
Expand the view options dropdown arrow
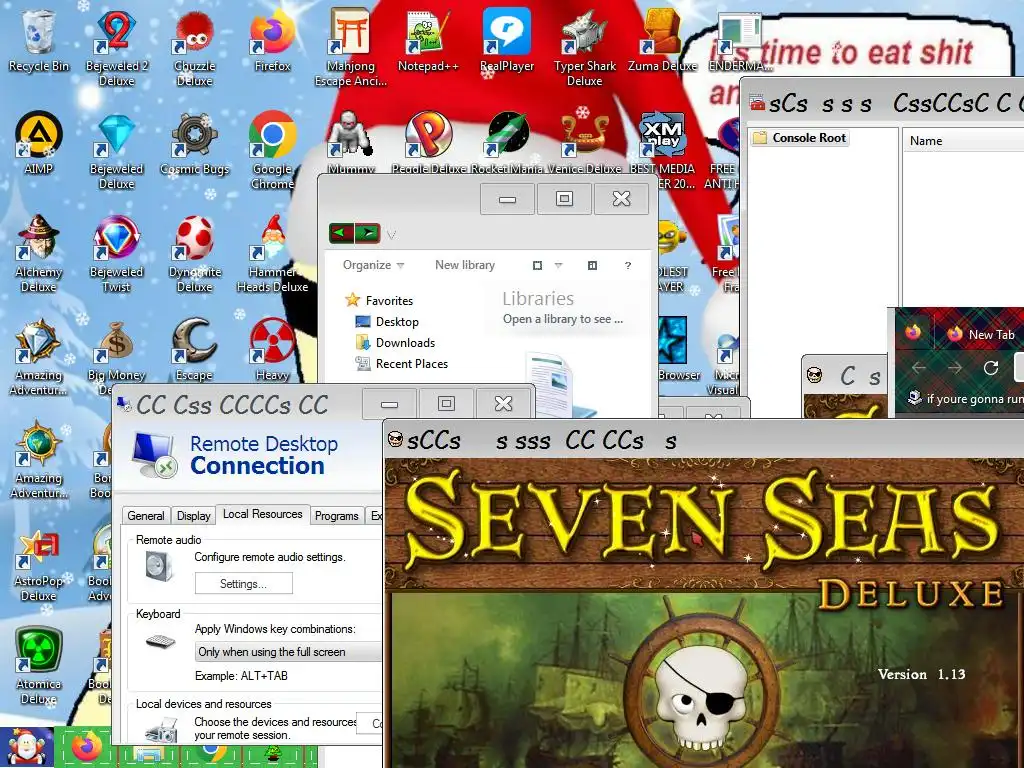(558, 265)
